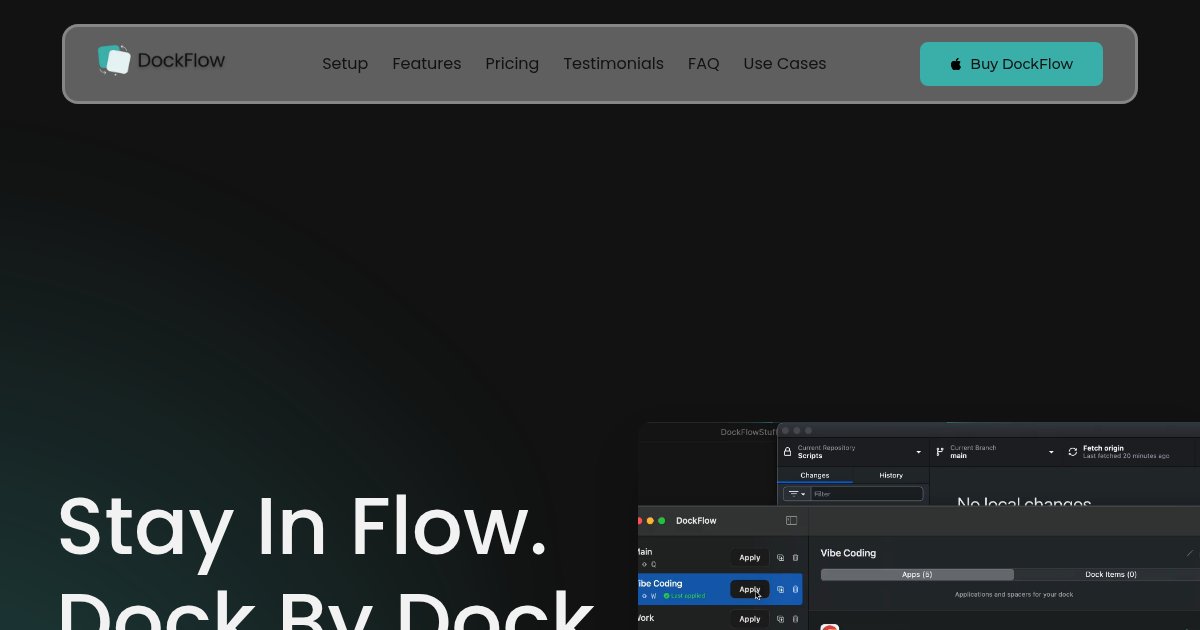Jump to Testimonials in the navbar
The width and height of the screenshot is (1200, 630).
613,64
